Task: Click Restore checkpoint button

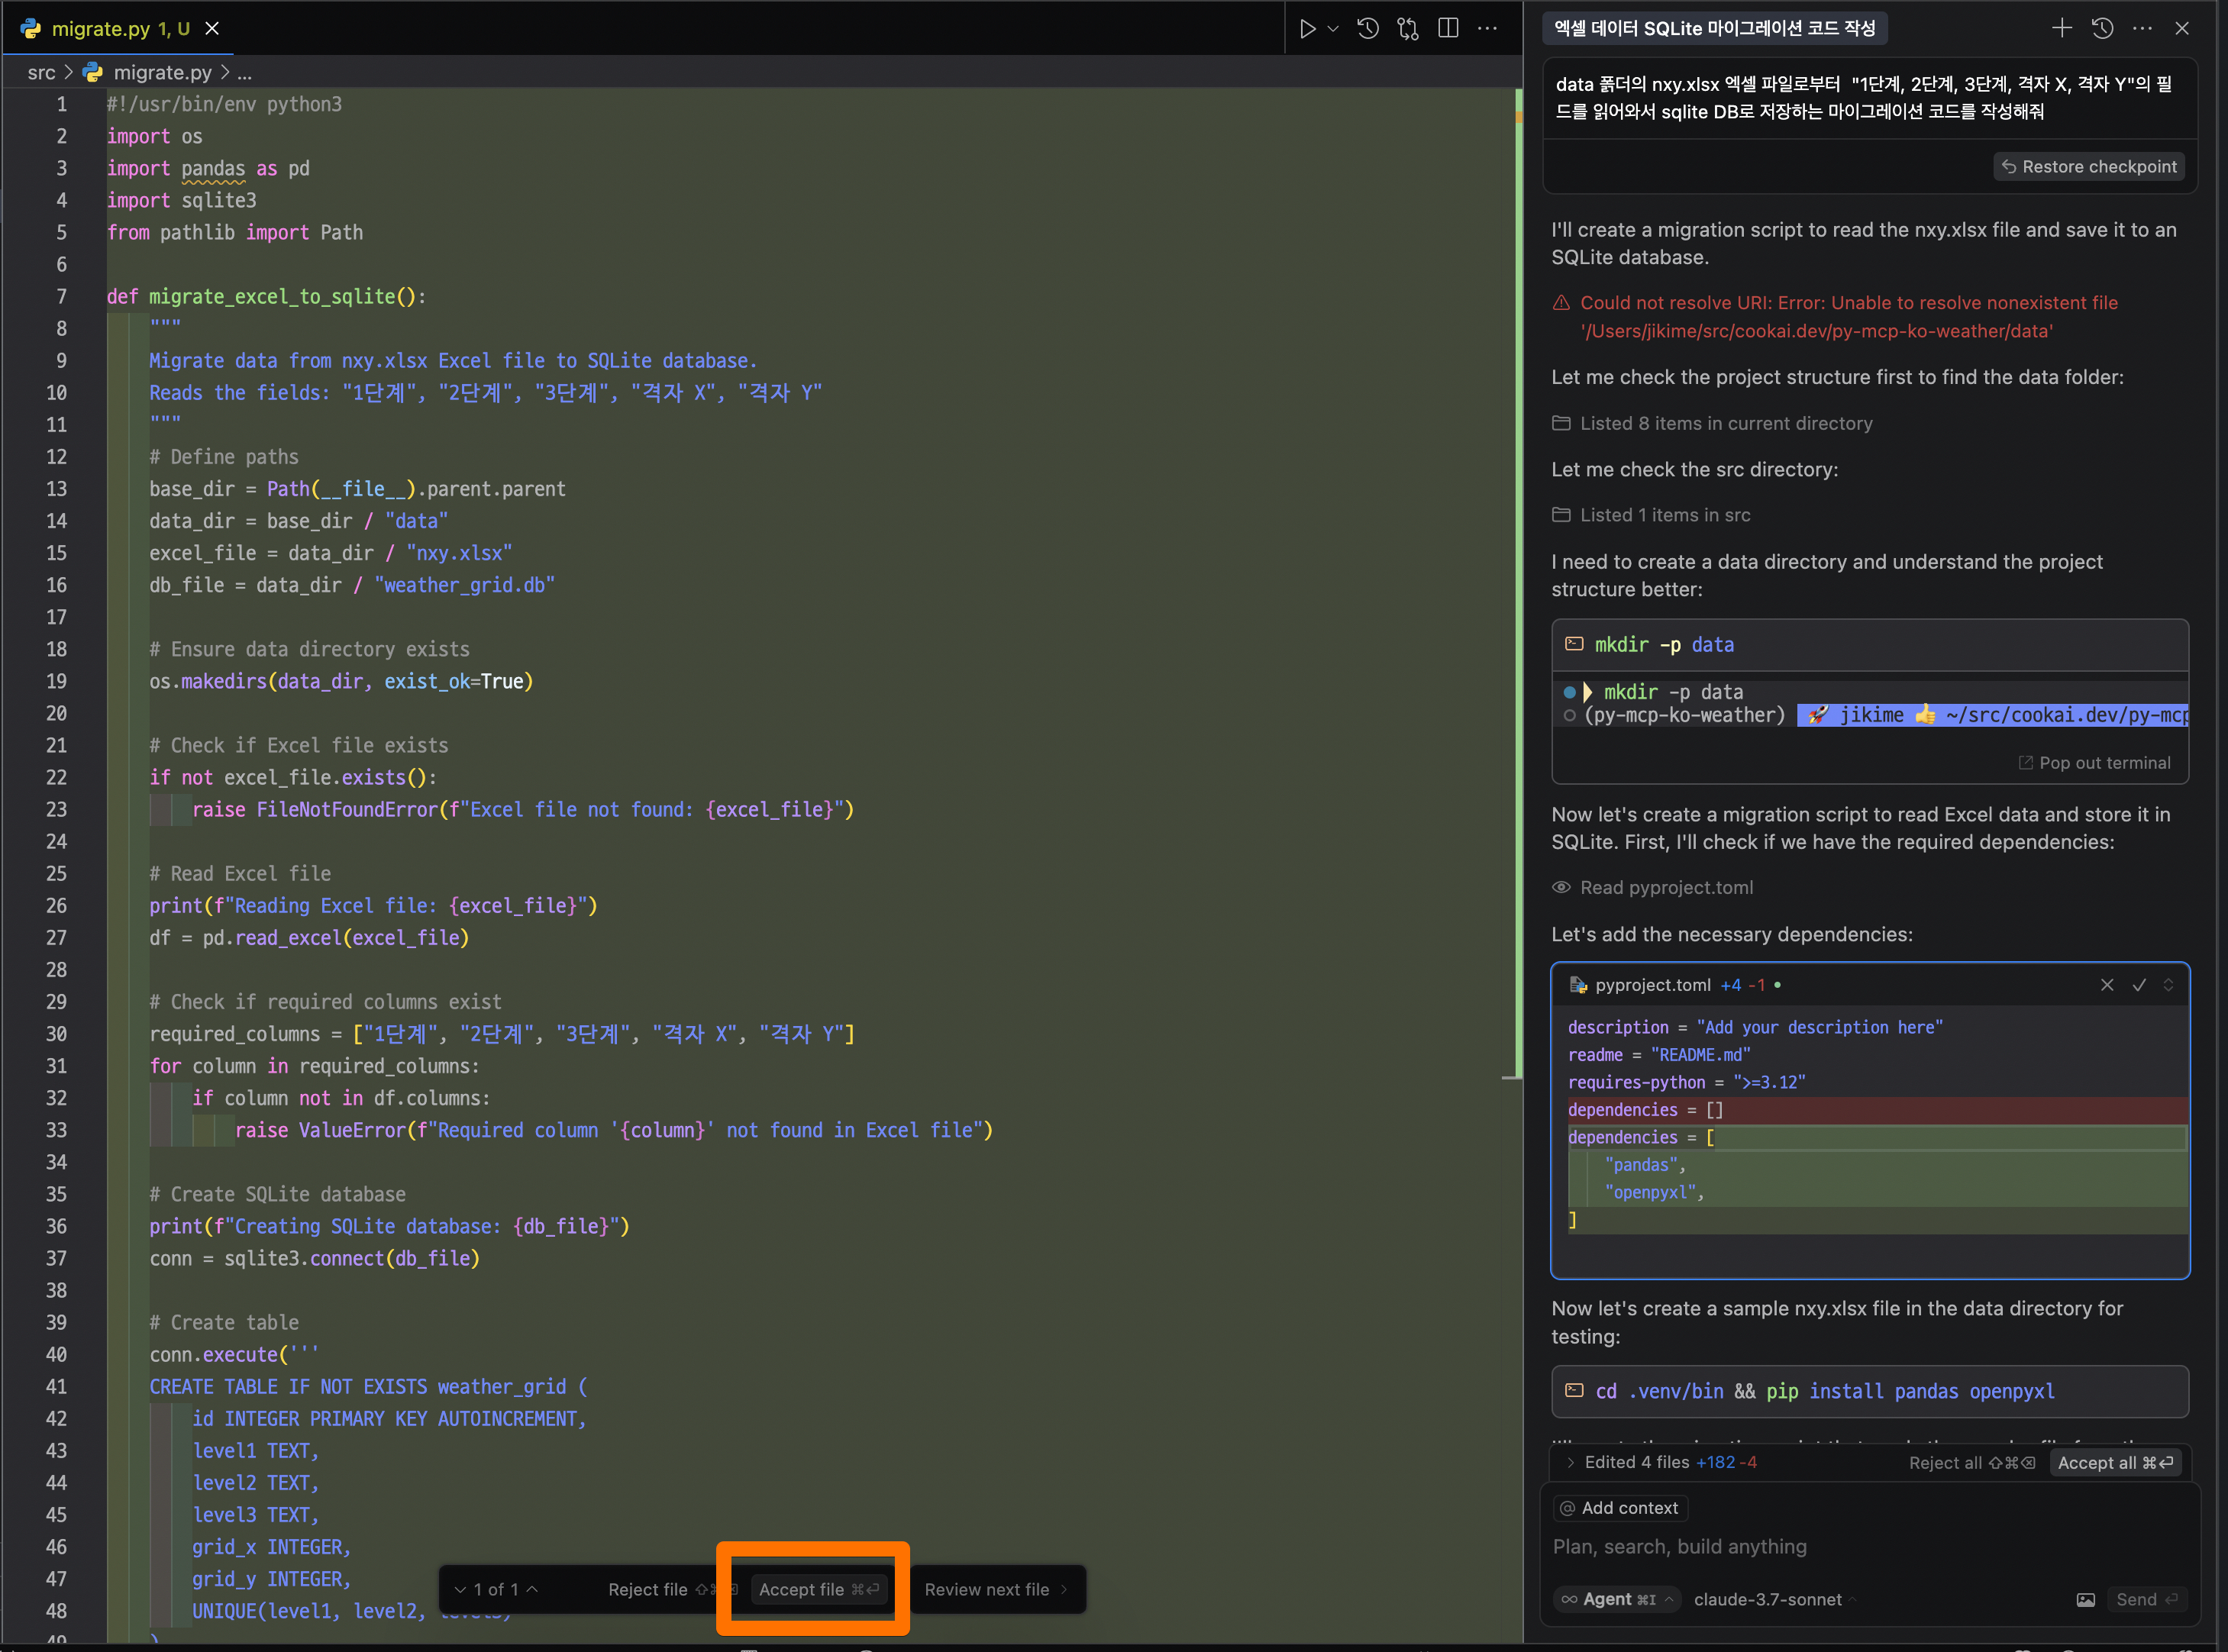Action: pos(2088,167)
